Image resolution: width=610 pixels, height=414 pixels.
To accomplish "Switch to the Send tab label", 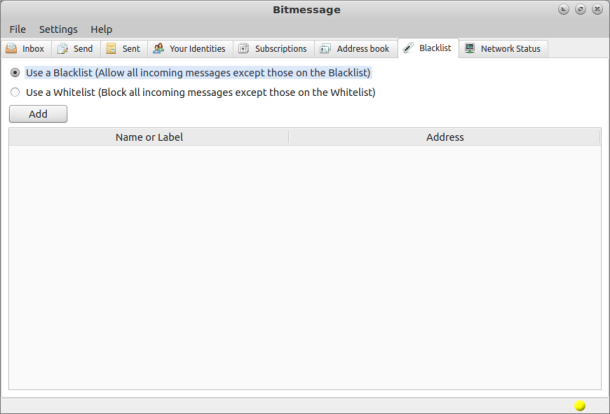I will (x=83, y=49).
